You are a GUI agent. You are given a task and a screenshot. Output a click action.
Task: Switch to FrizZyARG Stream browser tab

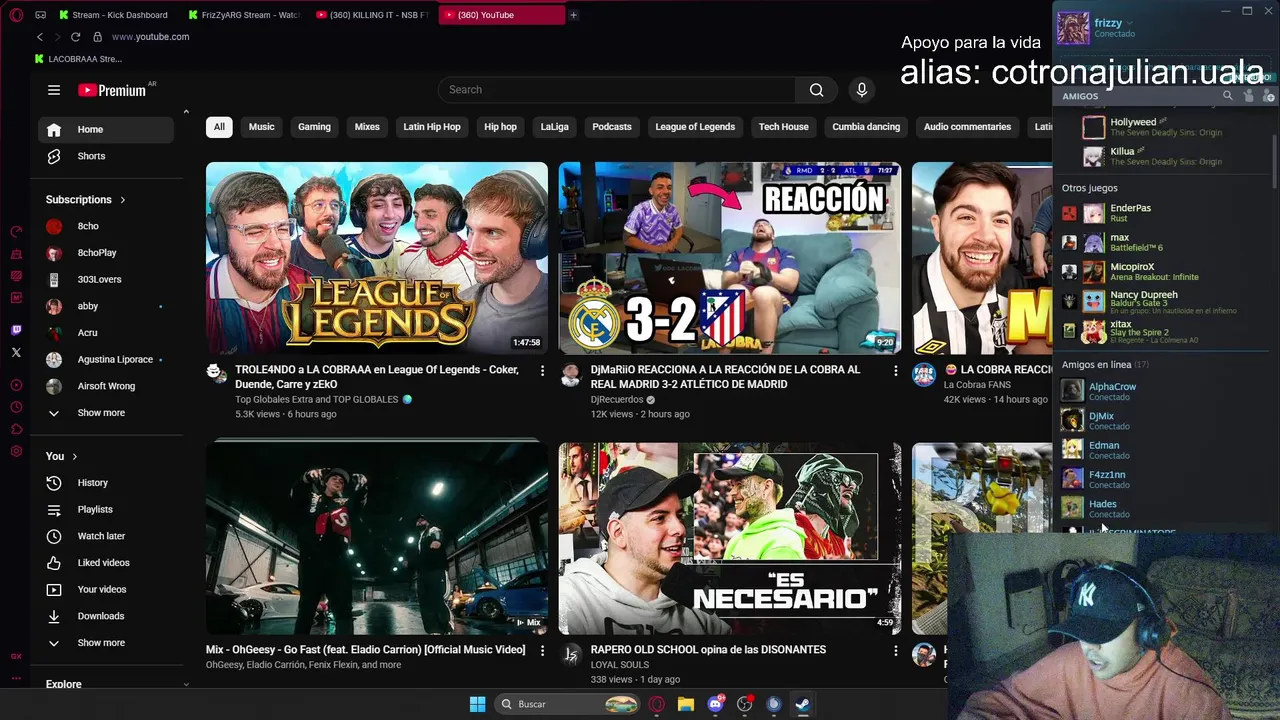click(243, 15)
